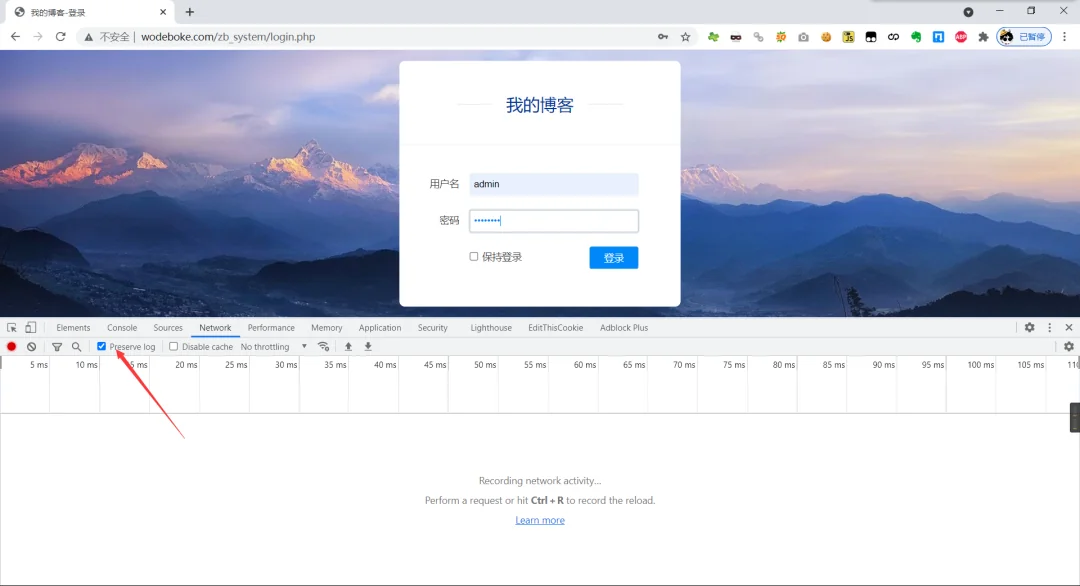Switch to the Performance tab
Image resolution: width=1080 pixels, height=586 pixels.
click(271, 328)
